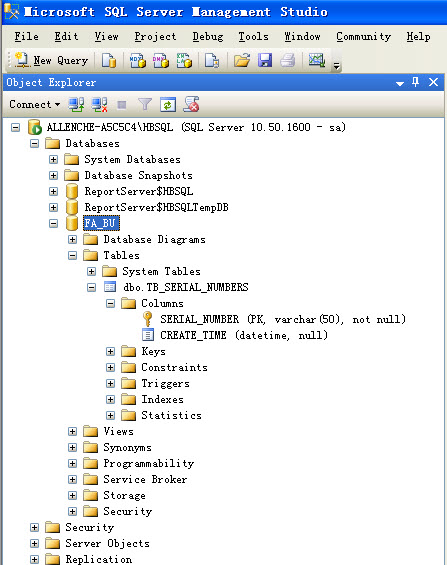The height and width of the screenshot is (565, 447).
Task: Click the Print icon in toolbar
Action: coord(287,60)
